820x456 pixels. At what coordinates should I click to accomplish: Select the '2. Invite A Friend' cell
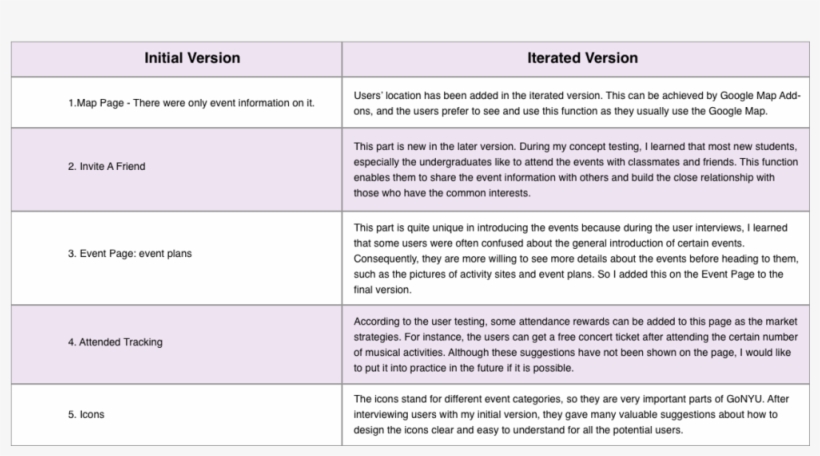(x=106, y=166)
